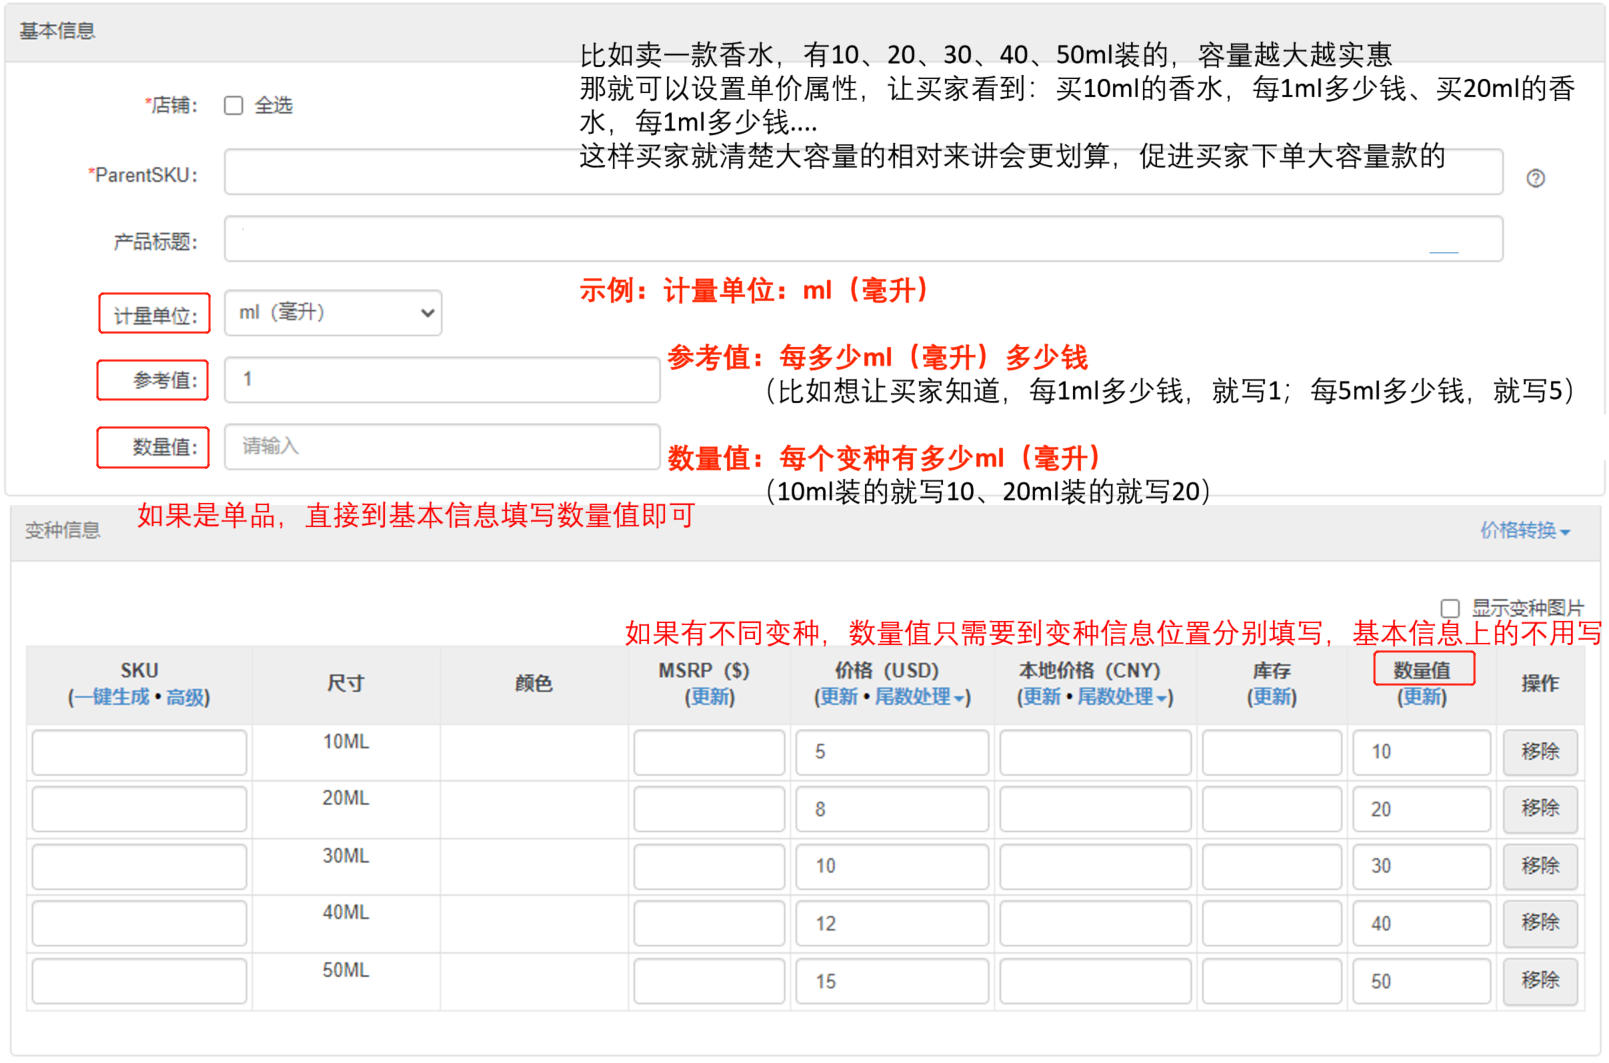This screenshot has width=1609, height=1063.
Task: Click the 一键生成 link under SKU
Action: coord(111,697)
